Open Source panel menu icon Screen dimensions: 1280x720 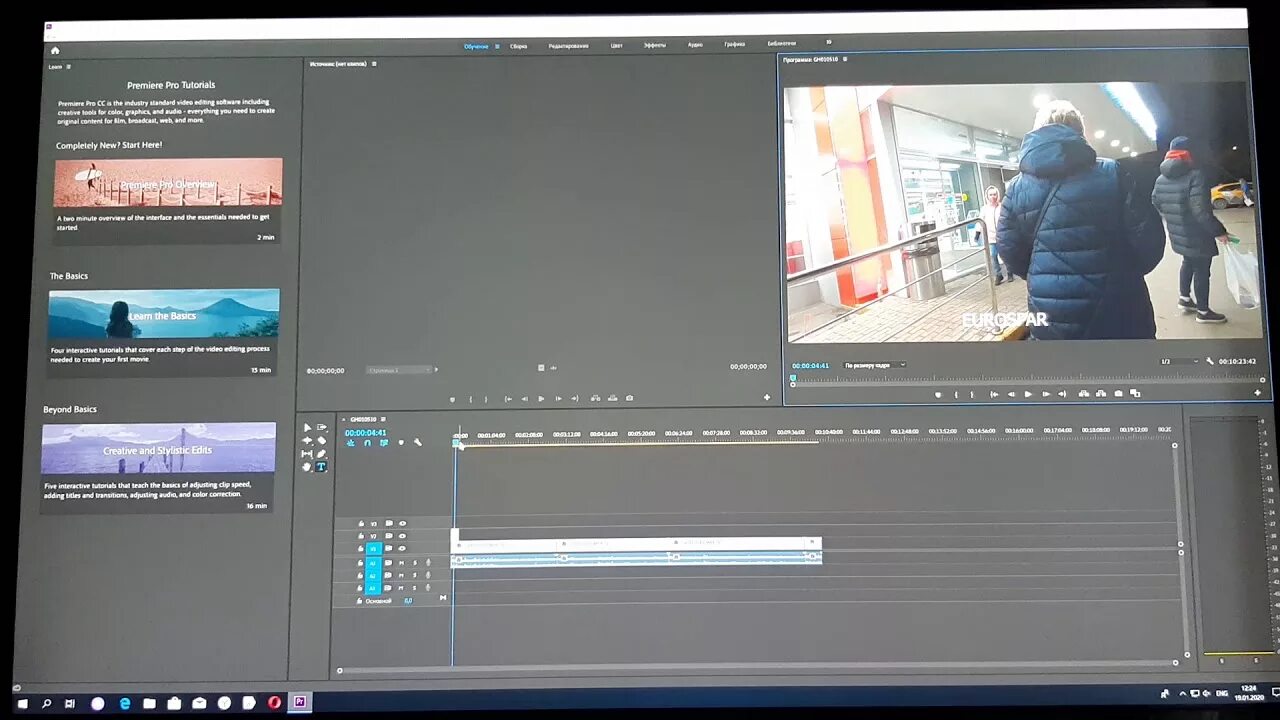[374, 64]
